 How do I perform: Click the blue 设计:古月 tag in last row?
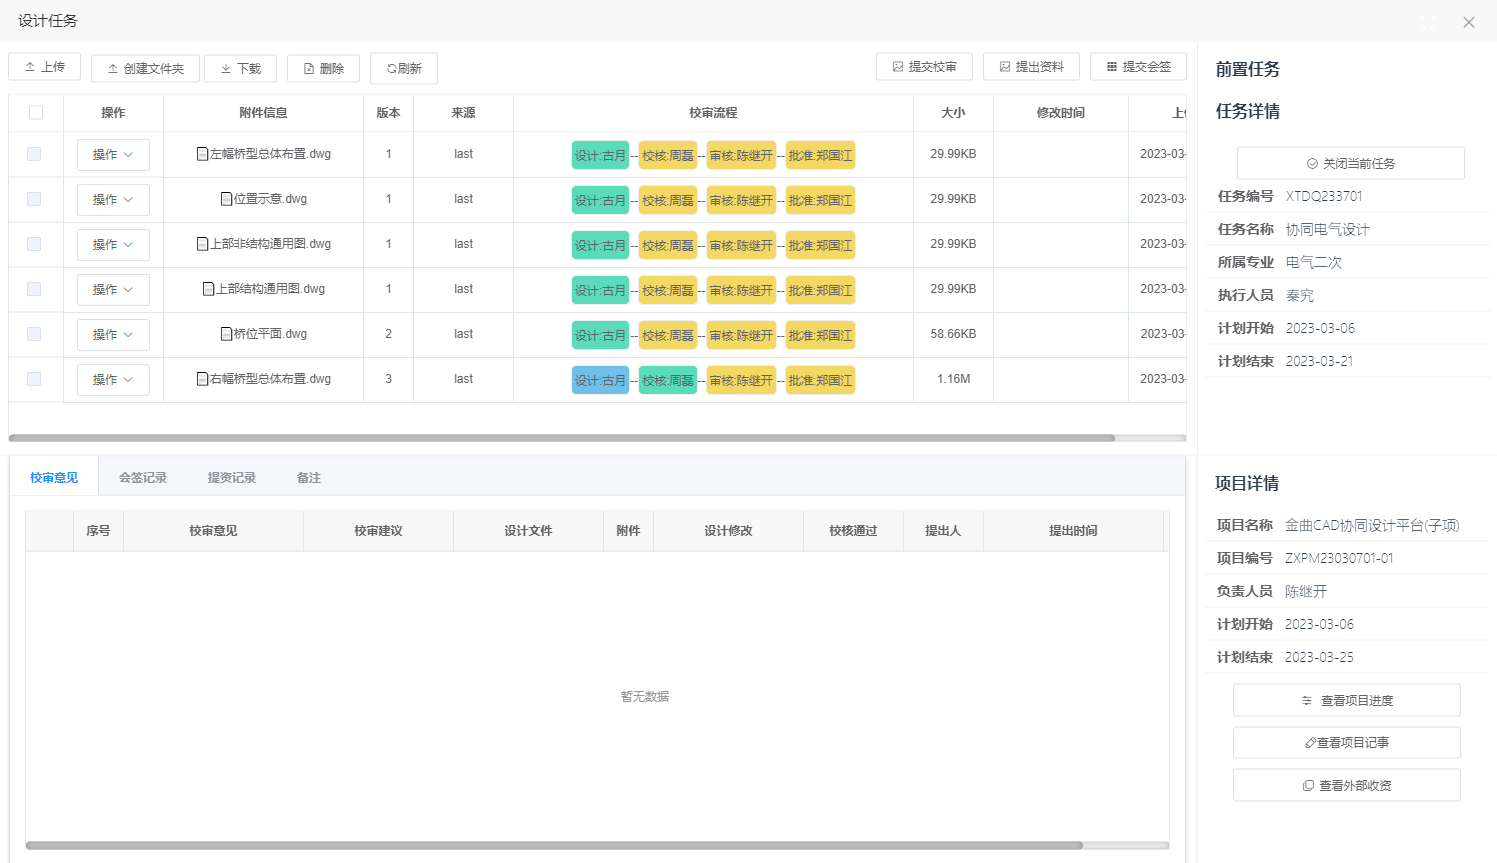pos(600,381)
